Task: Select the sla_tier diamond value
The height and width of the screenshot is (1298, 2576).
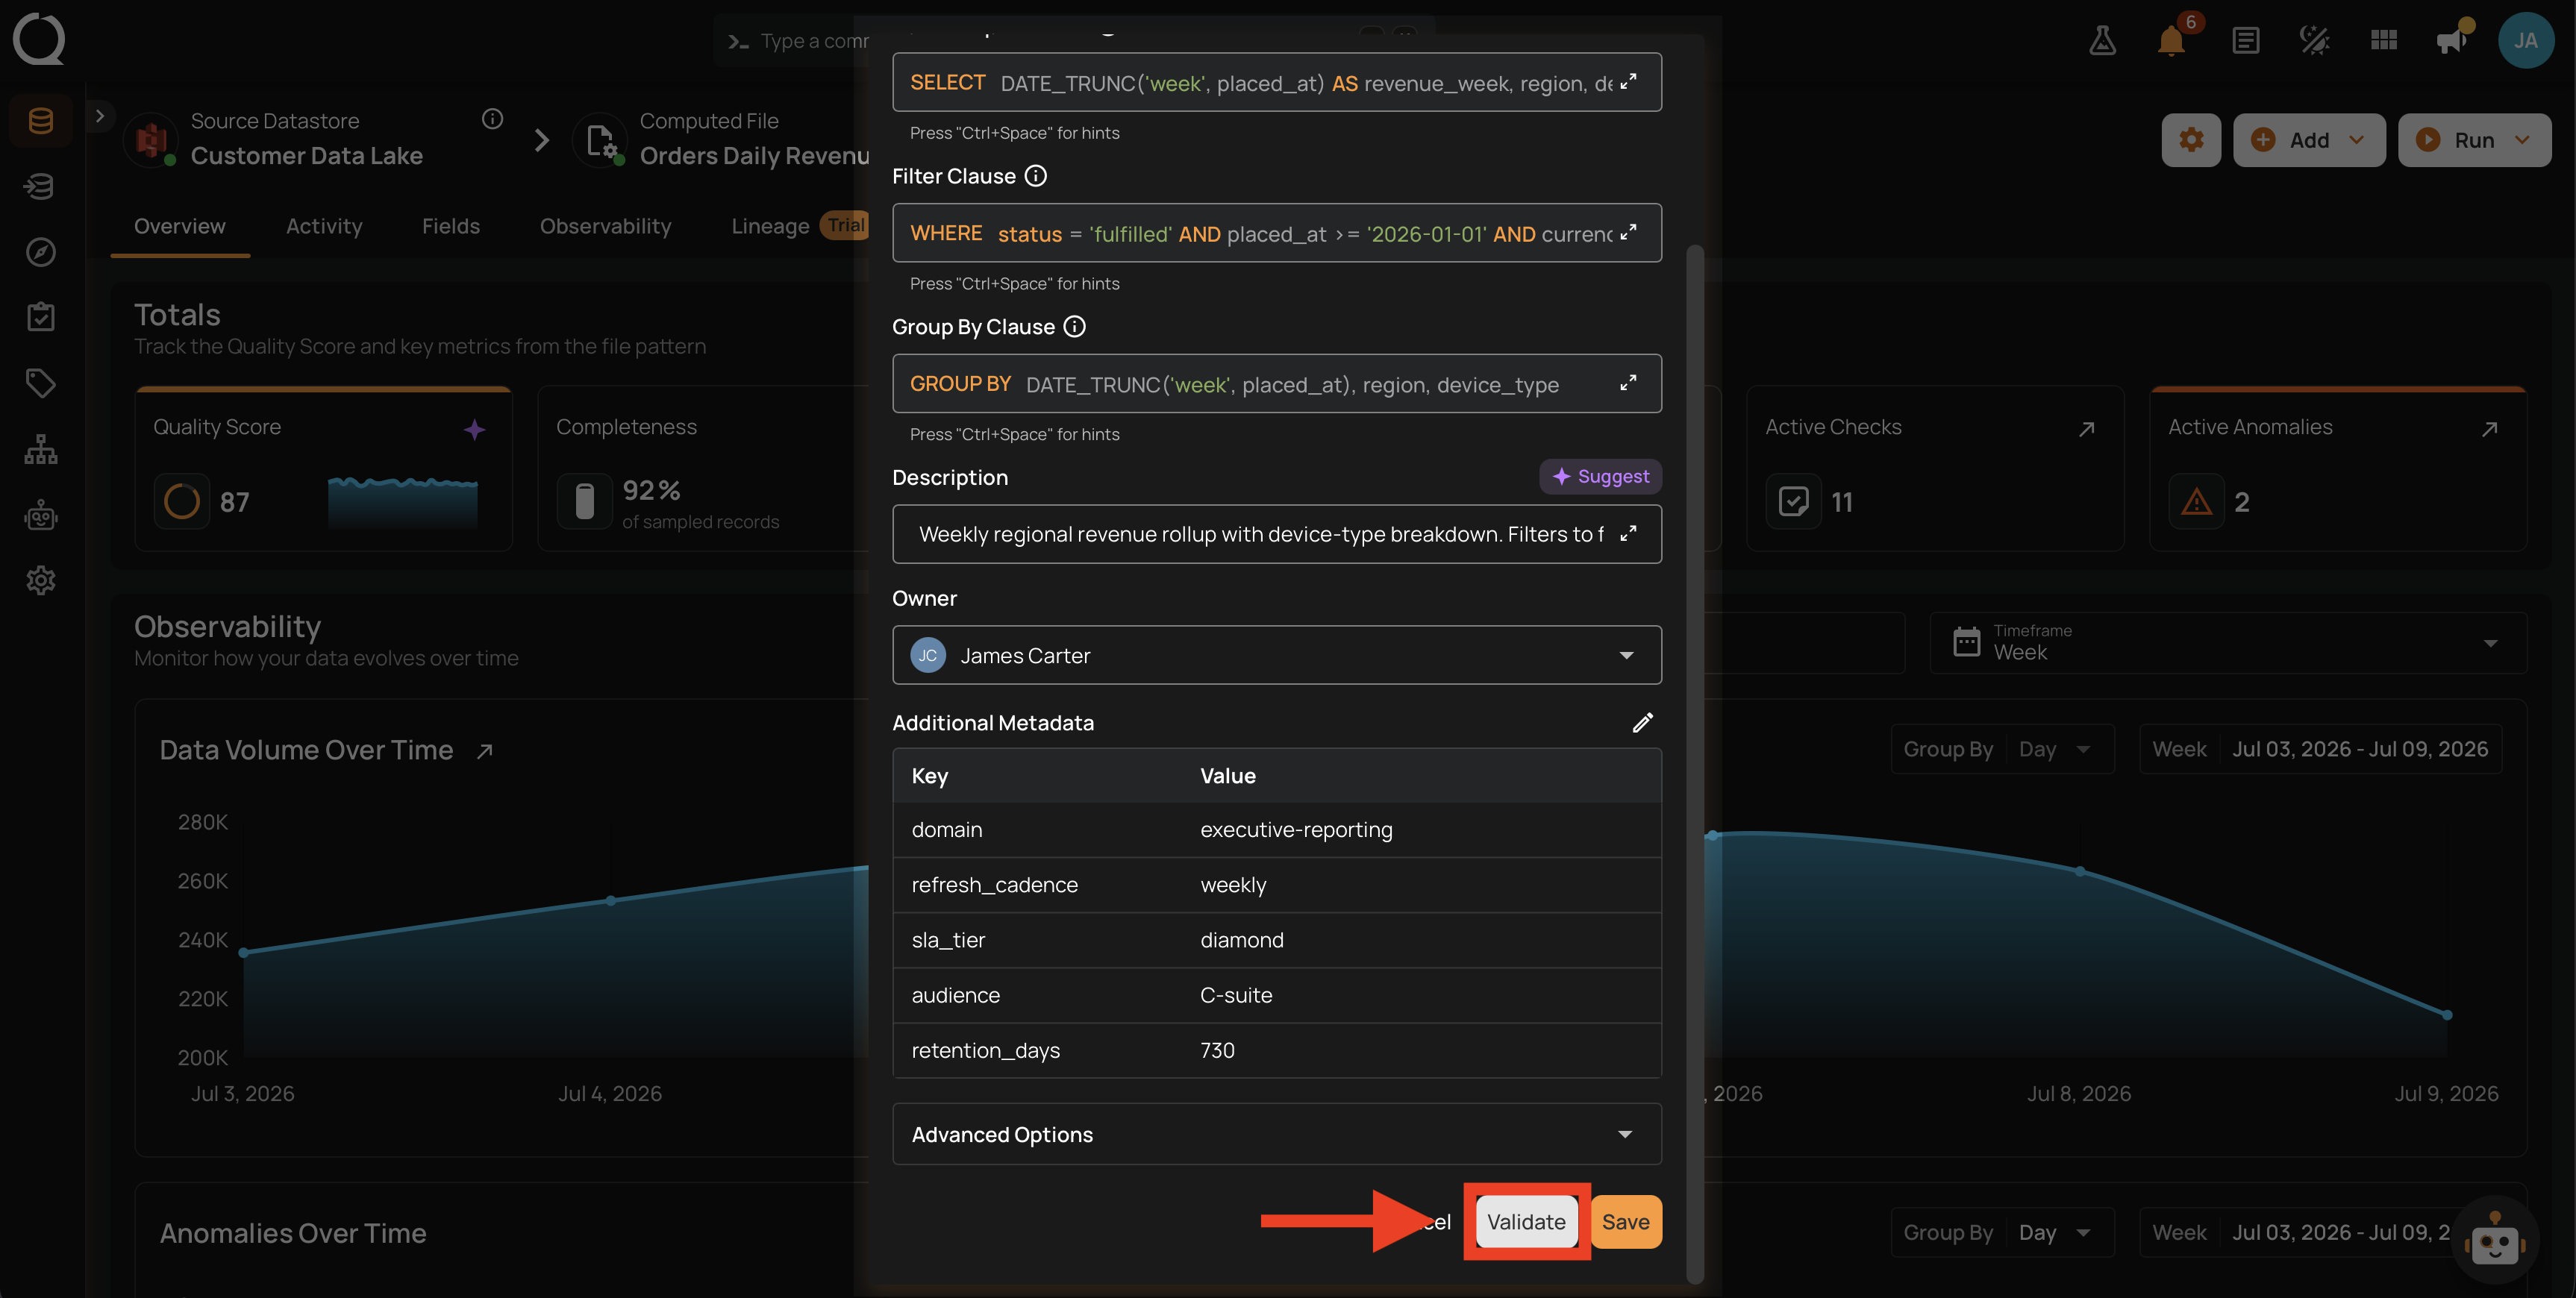Action: point(1241,940)
